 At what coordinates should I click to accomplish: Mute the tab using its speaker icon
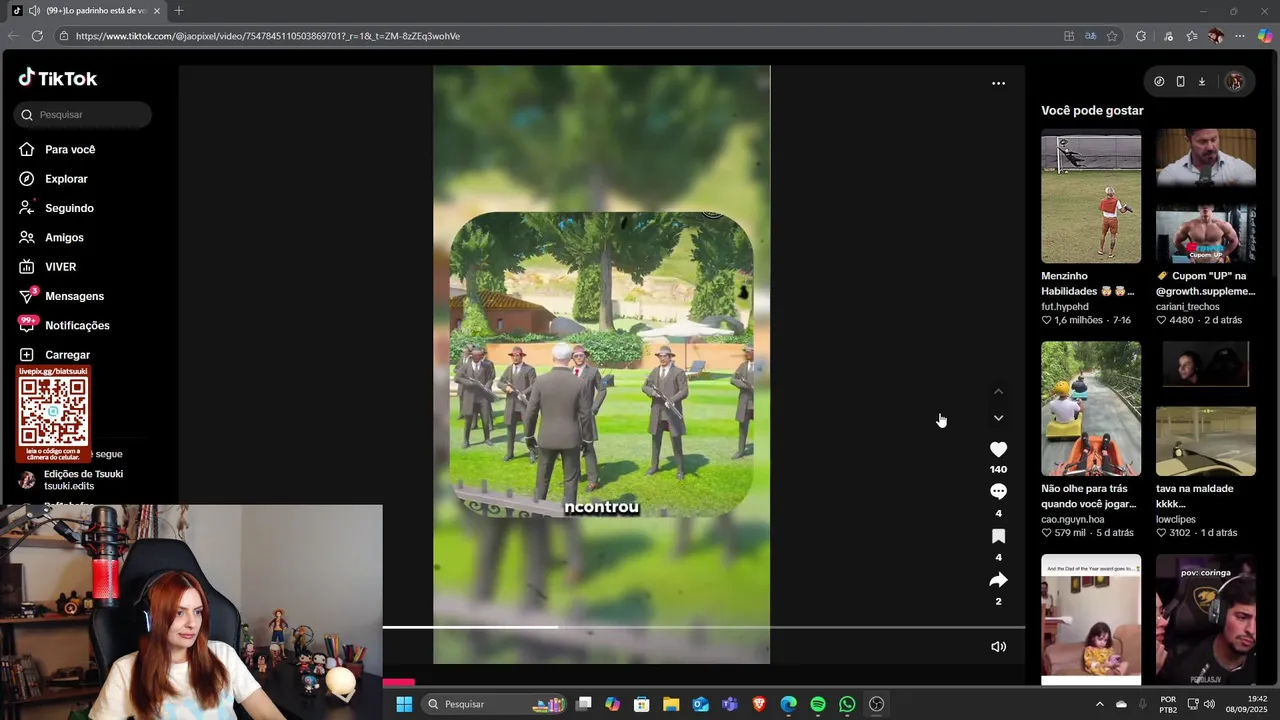(x=35, y=11)
